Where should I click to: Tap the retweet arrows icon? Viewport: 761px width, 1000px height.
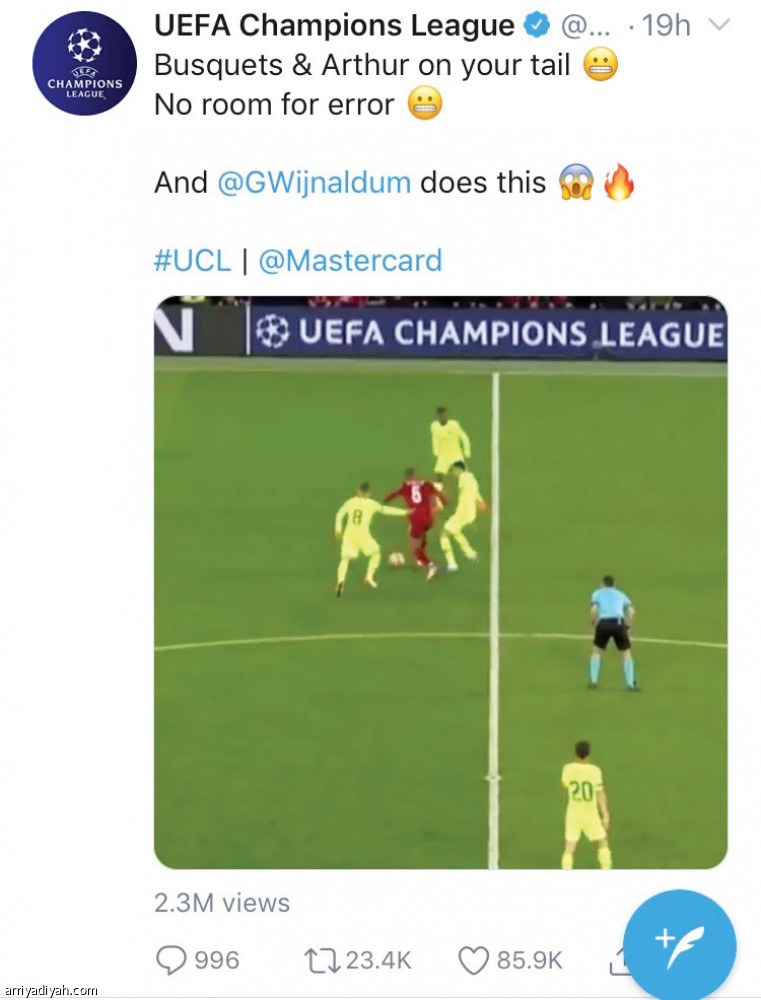click(x=323, y=960)
